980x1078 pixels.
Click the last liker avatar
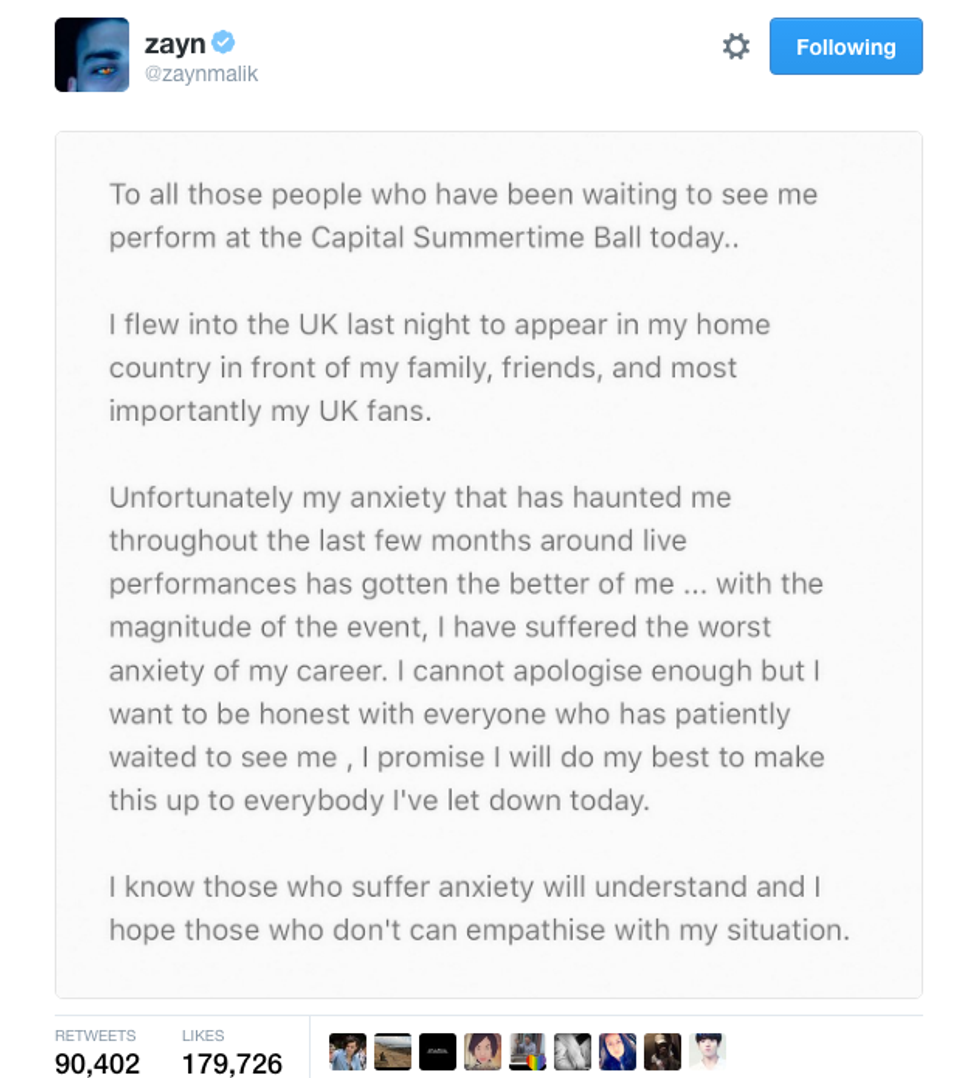[x=707, y=1052]
